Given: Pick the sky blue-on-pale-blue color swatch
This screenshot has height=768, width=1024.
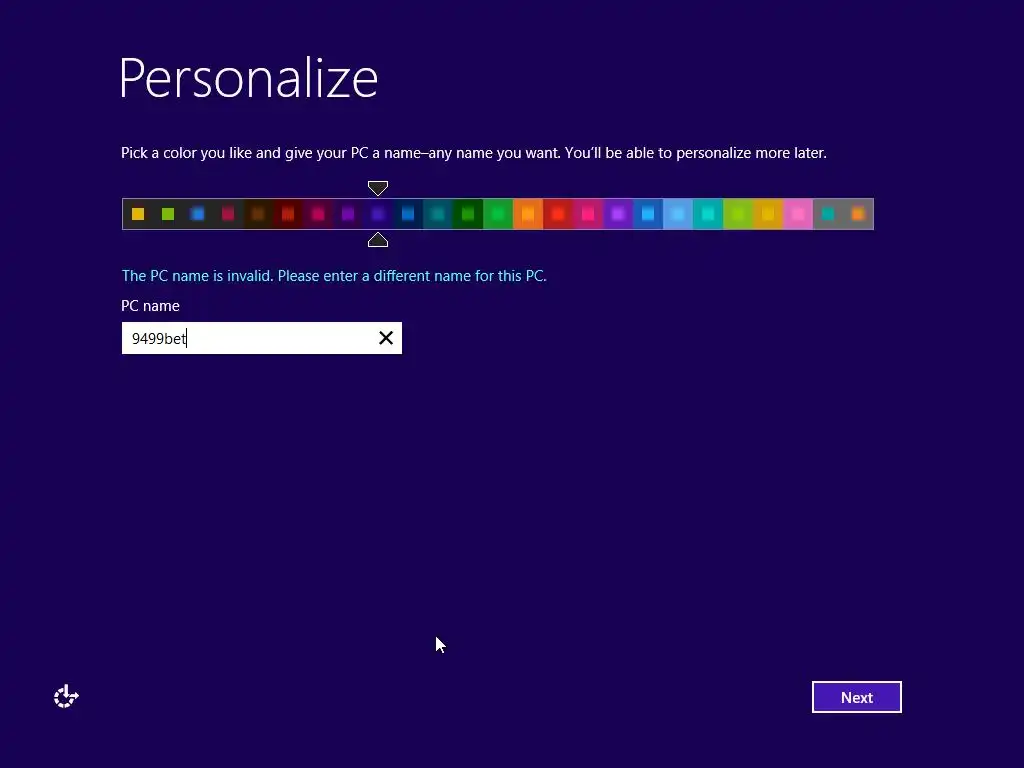Looking at the screenshot, I should (x=678, y=214).
